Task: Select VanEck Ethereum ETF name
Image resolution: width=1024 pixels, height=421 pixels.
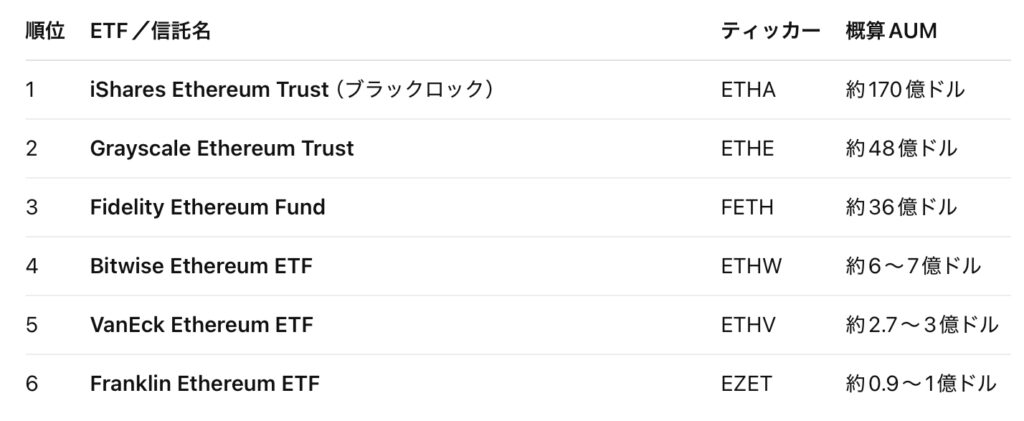Action: 201,325
